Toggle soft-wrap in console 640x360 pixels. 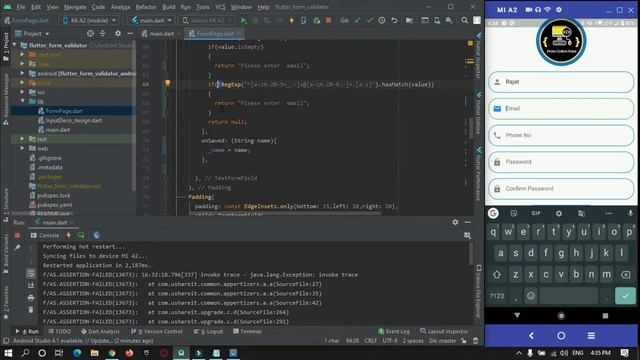pyautogui.click(x=31, y=273)
